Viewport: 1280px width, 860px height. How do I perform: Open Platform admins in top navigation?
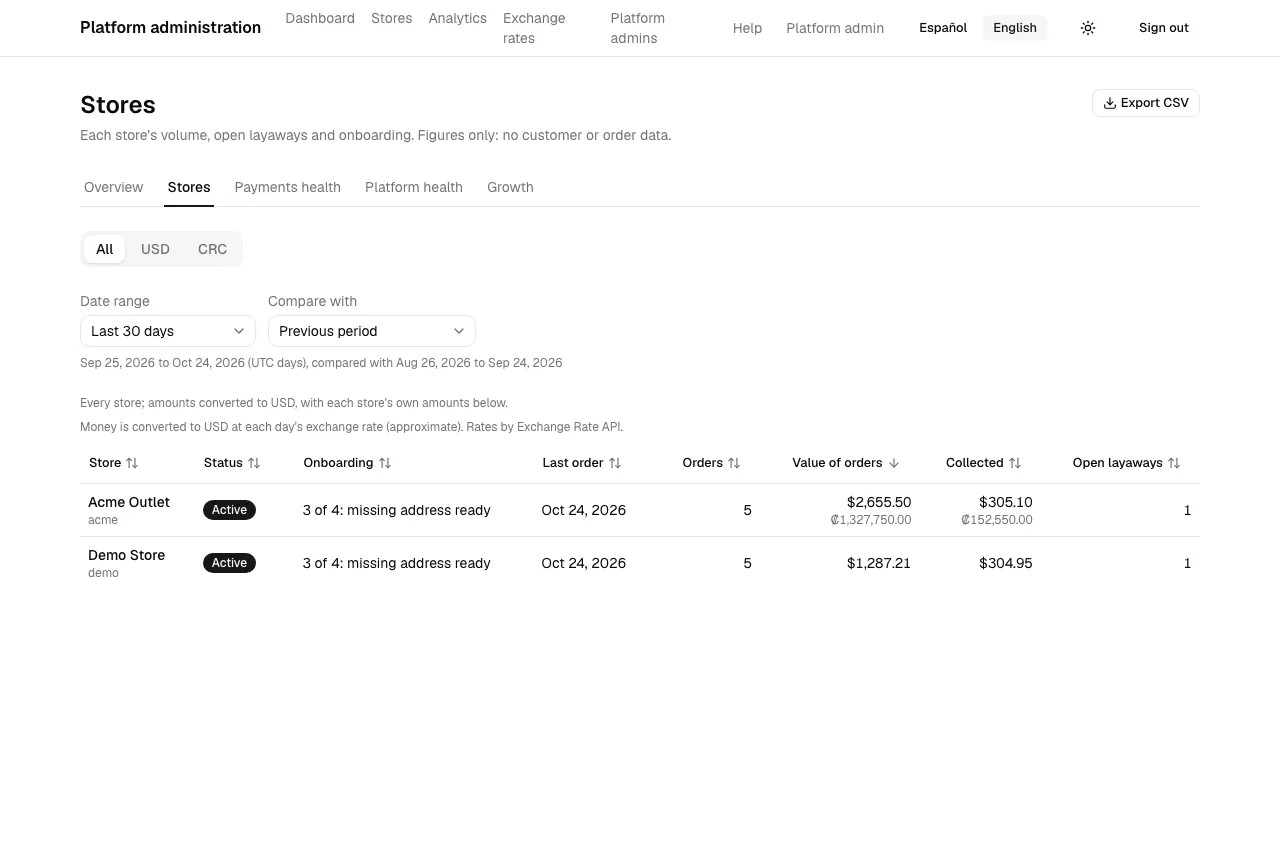click(x=638, y=28)
